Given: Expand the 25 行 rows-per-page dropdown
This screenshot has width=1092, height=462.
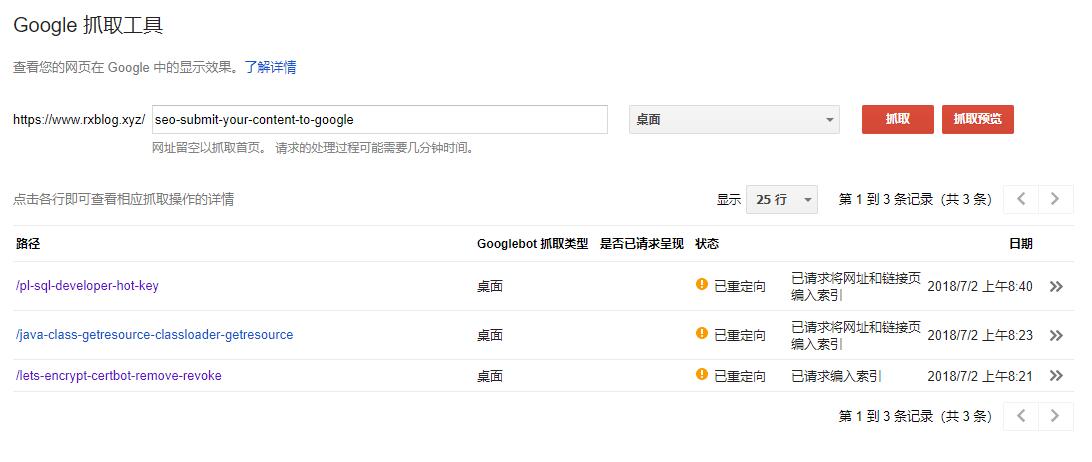Looking at the screenshot, I should pos(781,199).
